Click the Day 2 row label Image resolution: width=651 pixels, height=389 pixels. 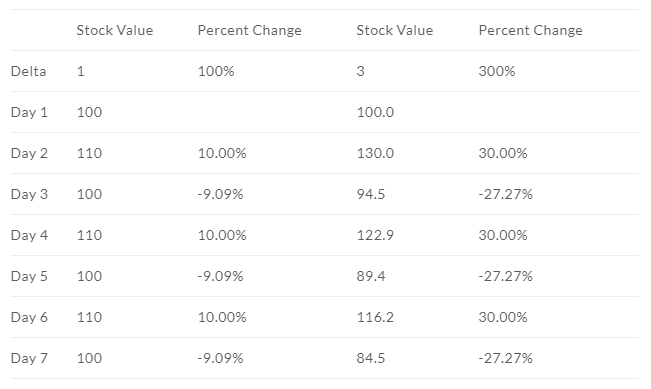coord(29,153)
